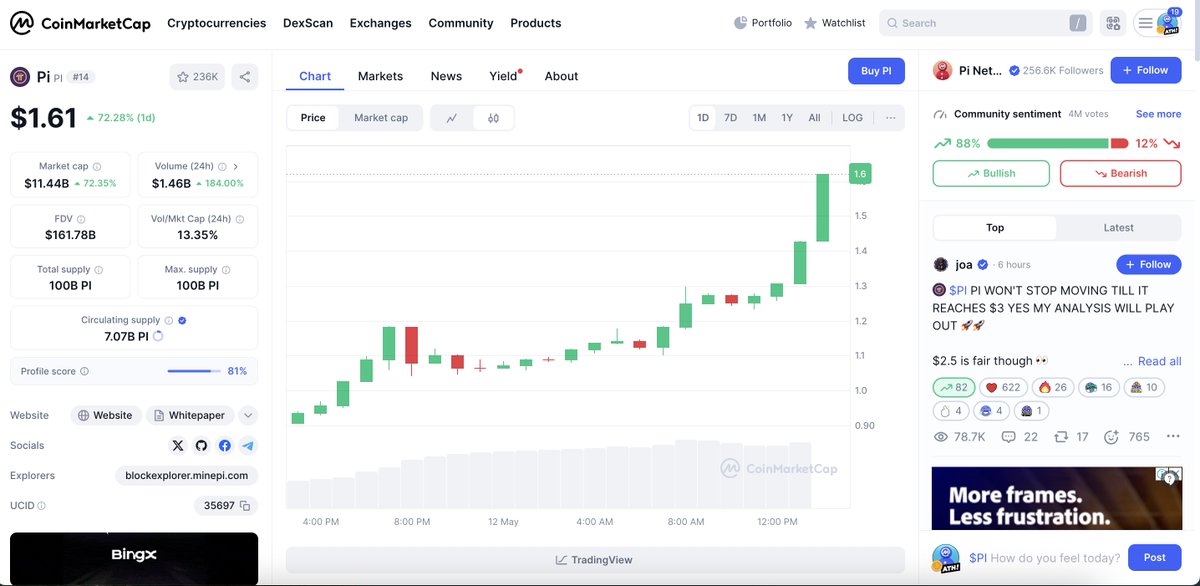Open the TradingView chart button
Screen dimensions: 1200x586
(594, 560)
